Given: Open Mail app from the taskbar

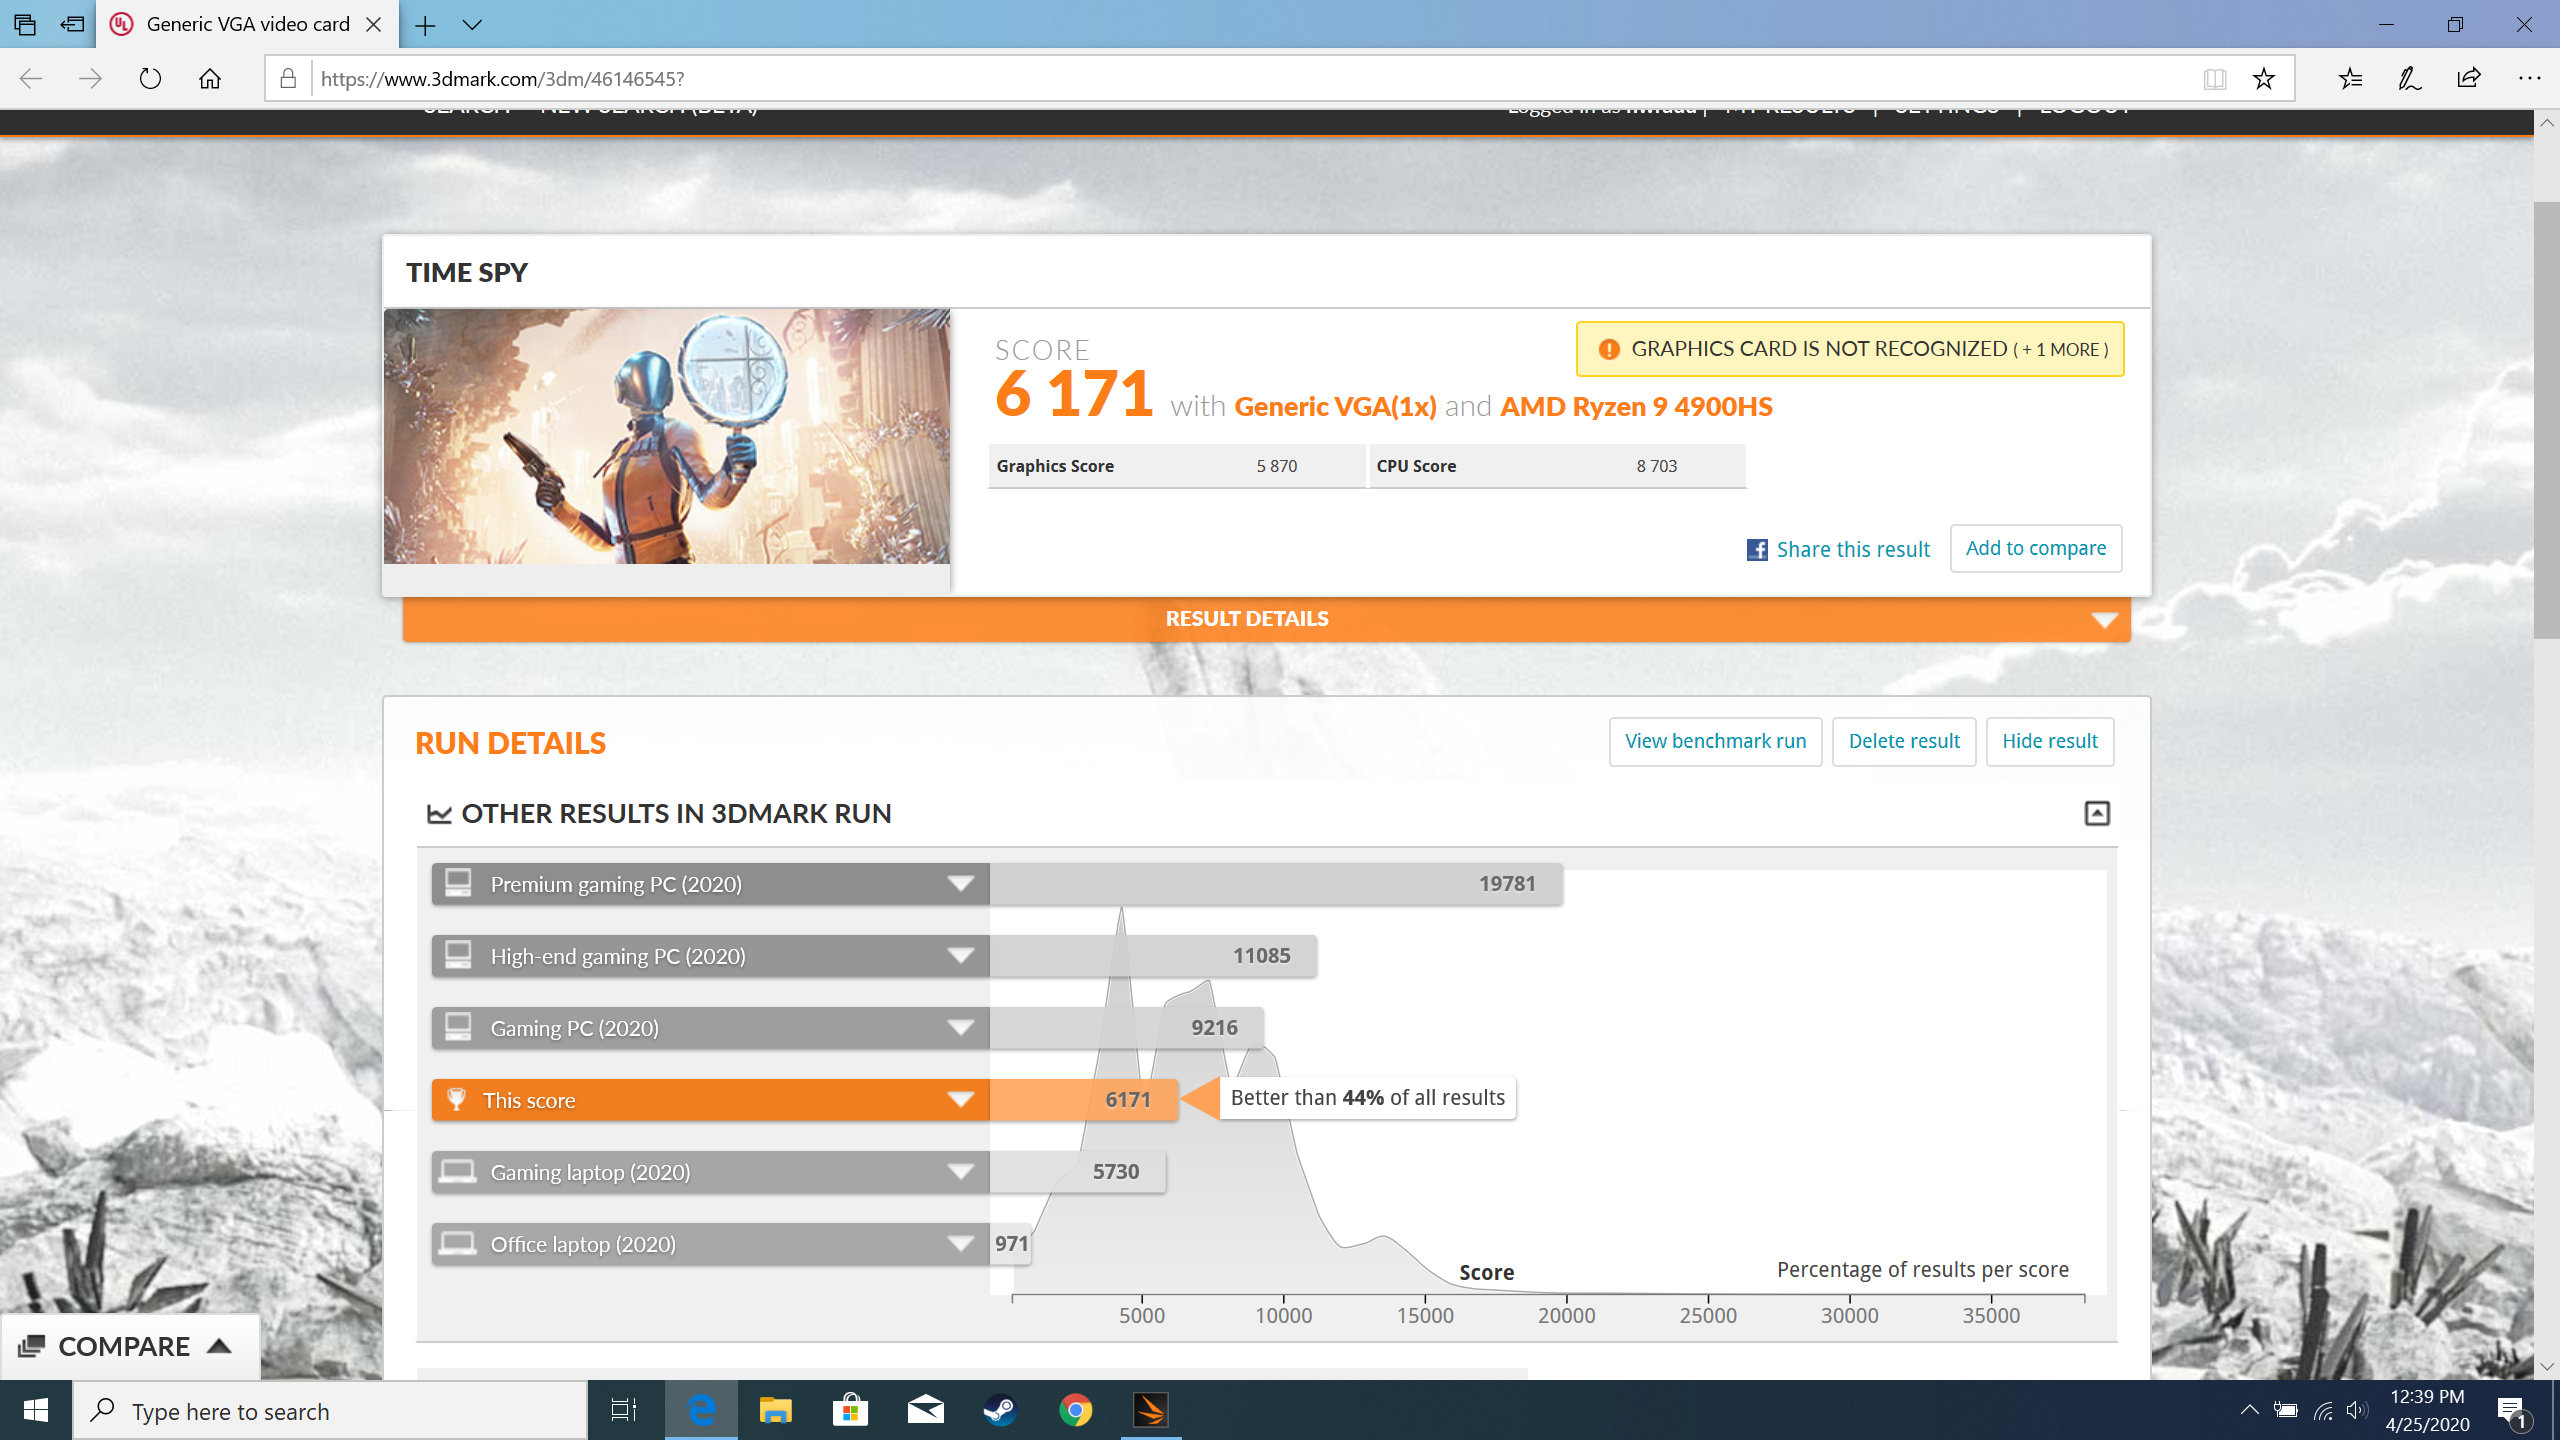Looking at the screenshot, I should click(x=926, y=1410).
